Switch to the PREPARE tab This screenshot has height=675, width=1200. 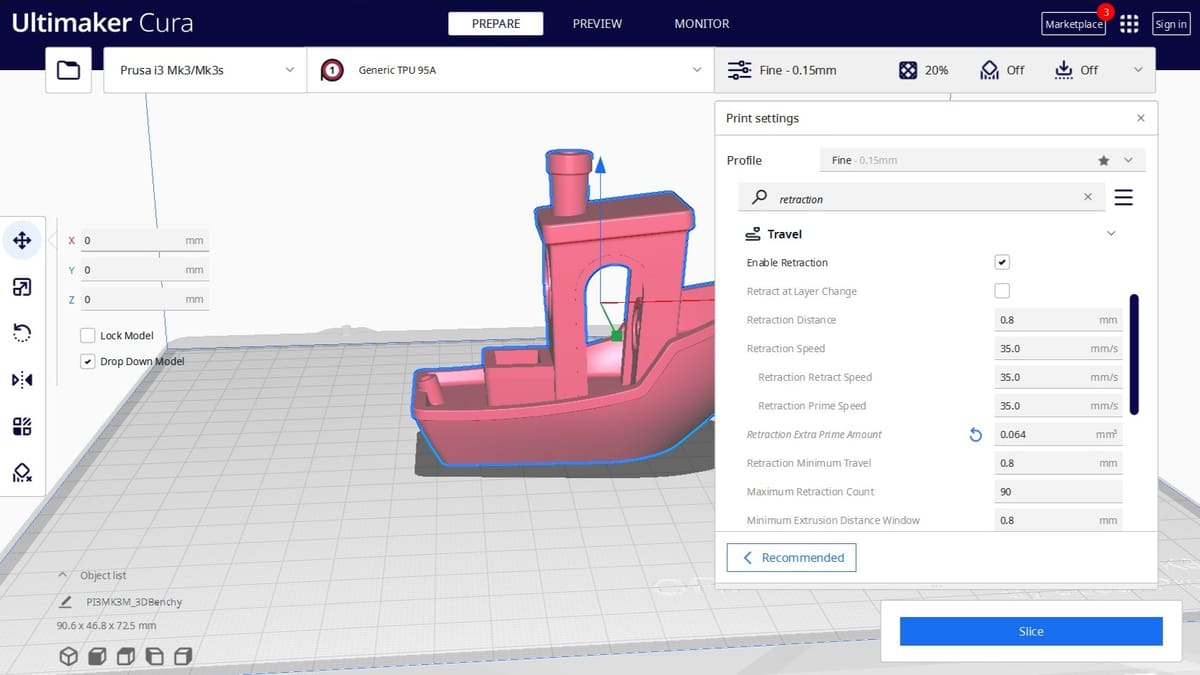click(x=496, y=24)
